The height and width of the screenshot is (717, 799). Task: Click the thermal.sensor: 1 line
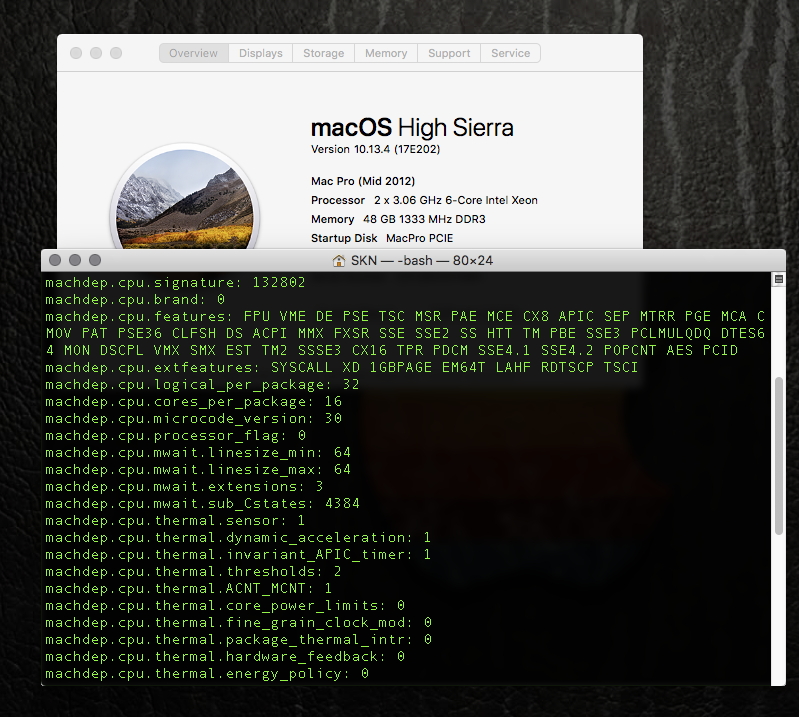[x=175, y=520]
